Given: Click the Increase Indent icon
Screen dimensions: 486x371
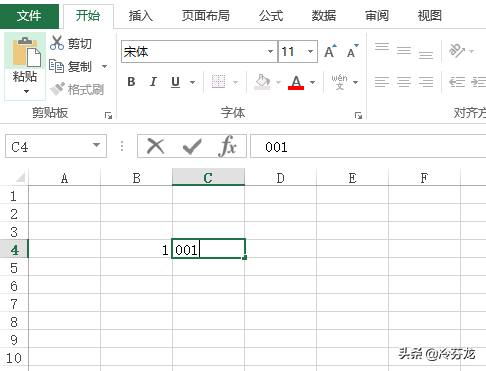Looking at the screenshot, I should (x=478, y=82).
